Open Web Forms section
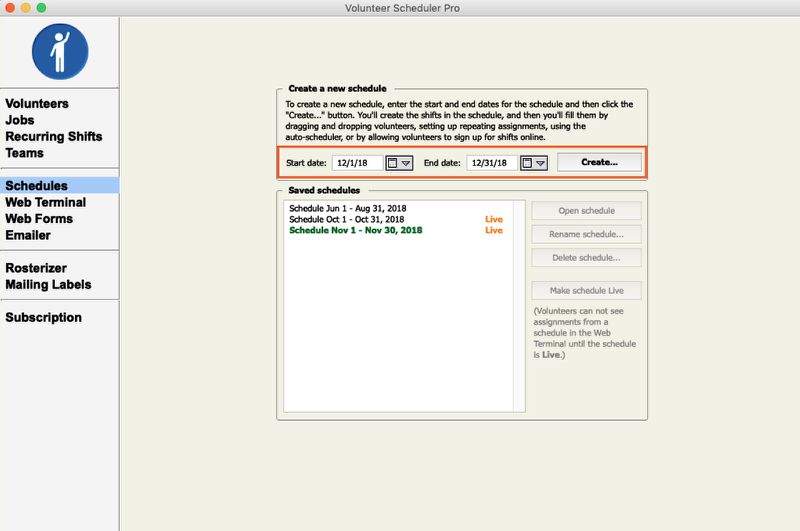 tap(39, 218)
